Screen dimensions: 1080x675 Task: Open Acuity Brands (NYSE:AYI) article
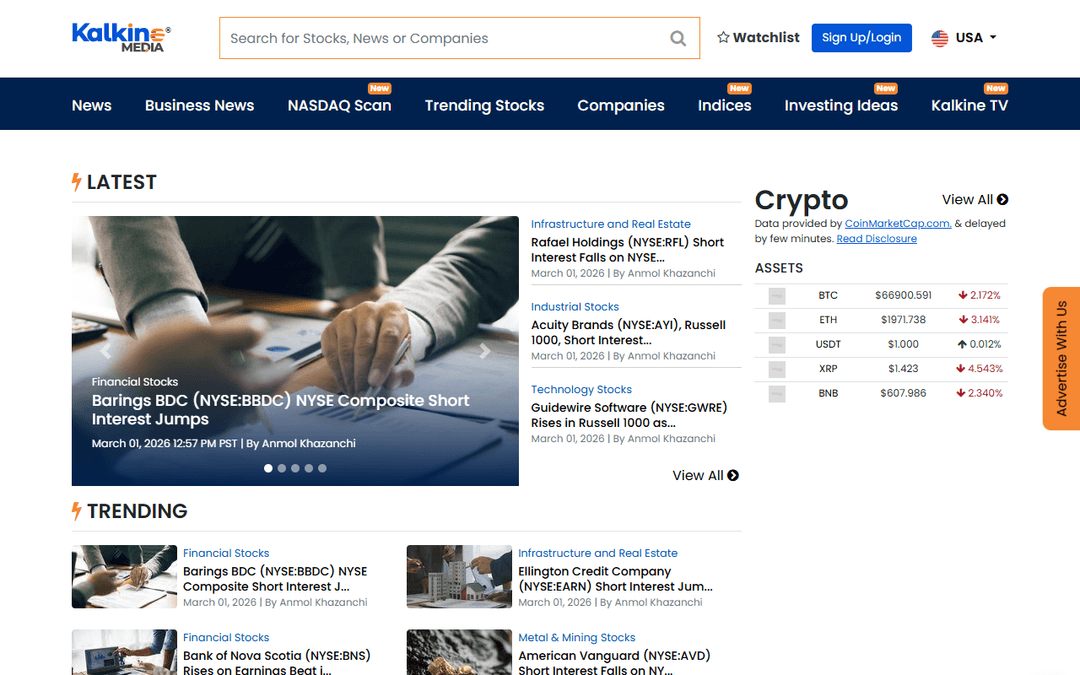point(628,332)
